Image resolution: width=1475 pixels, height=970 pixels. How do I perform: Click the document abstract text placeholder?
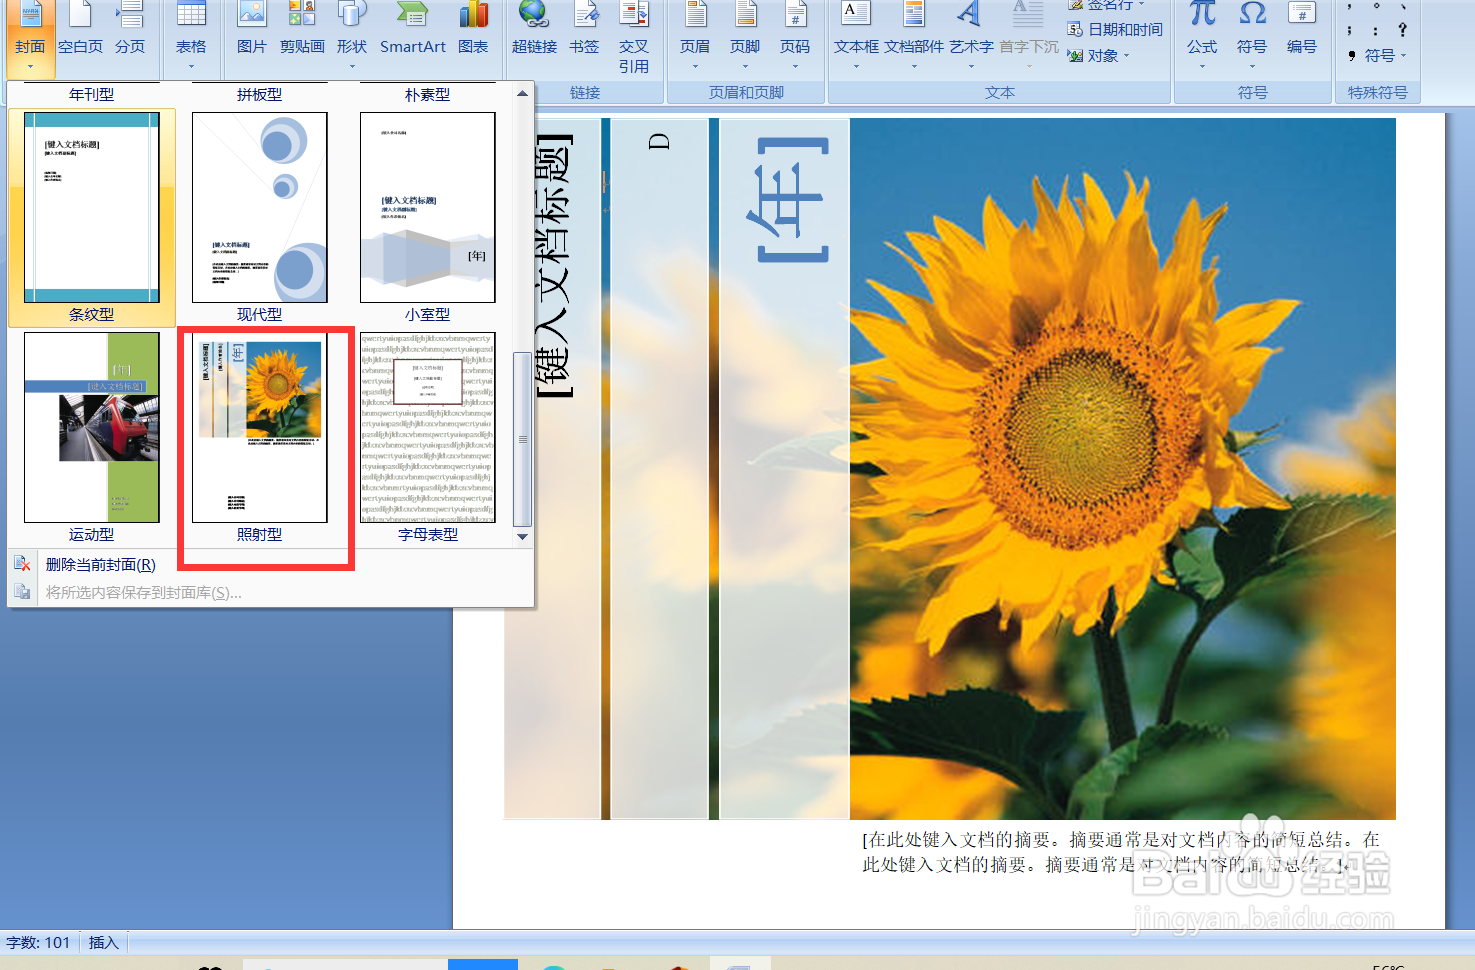pyautogui.click(x=1120, y=852)
